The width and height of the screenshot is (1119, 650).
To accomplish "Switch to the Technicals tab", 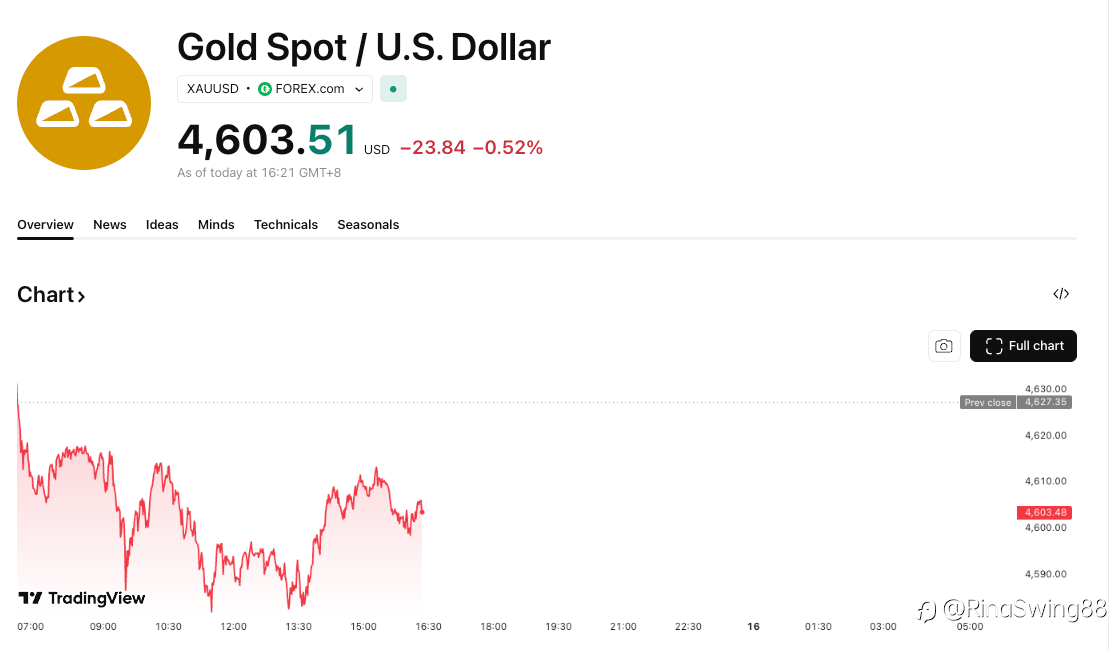I will point(286,225).
